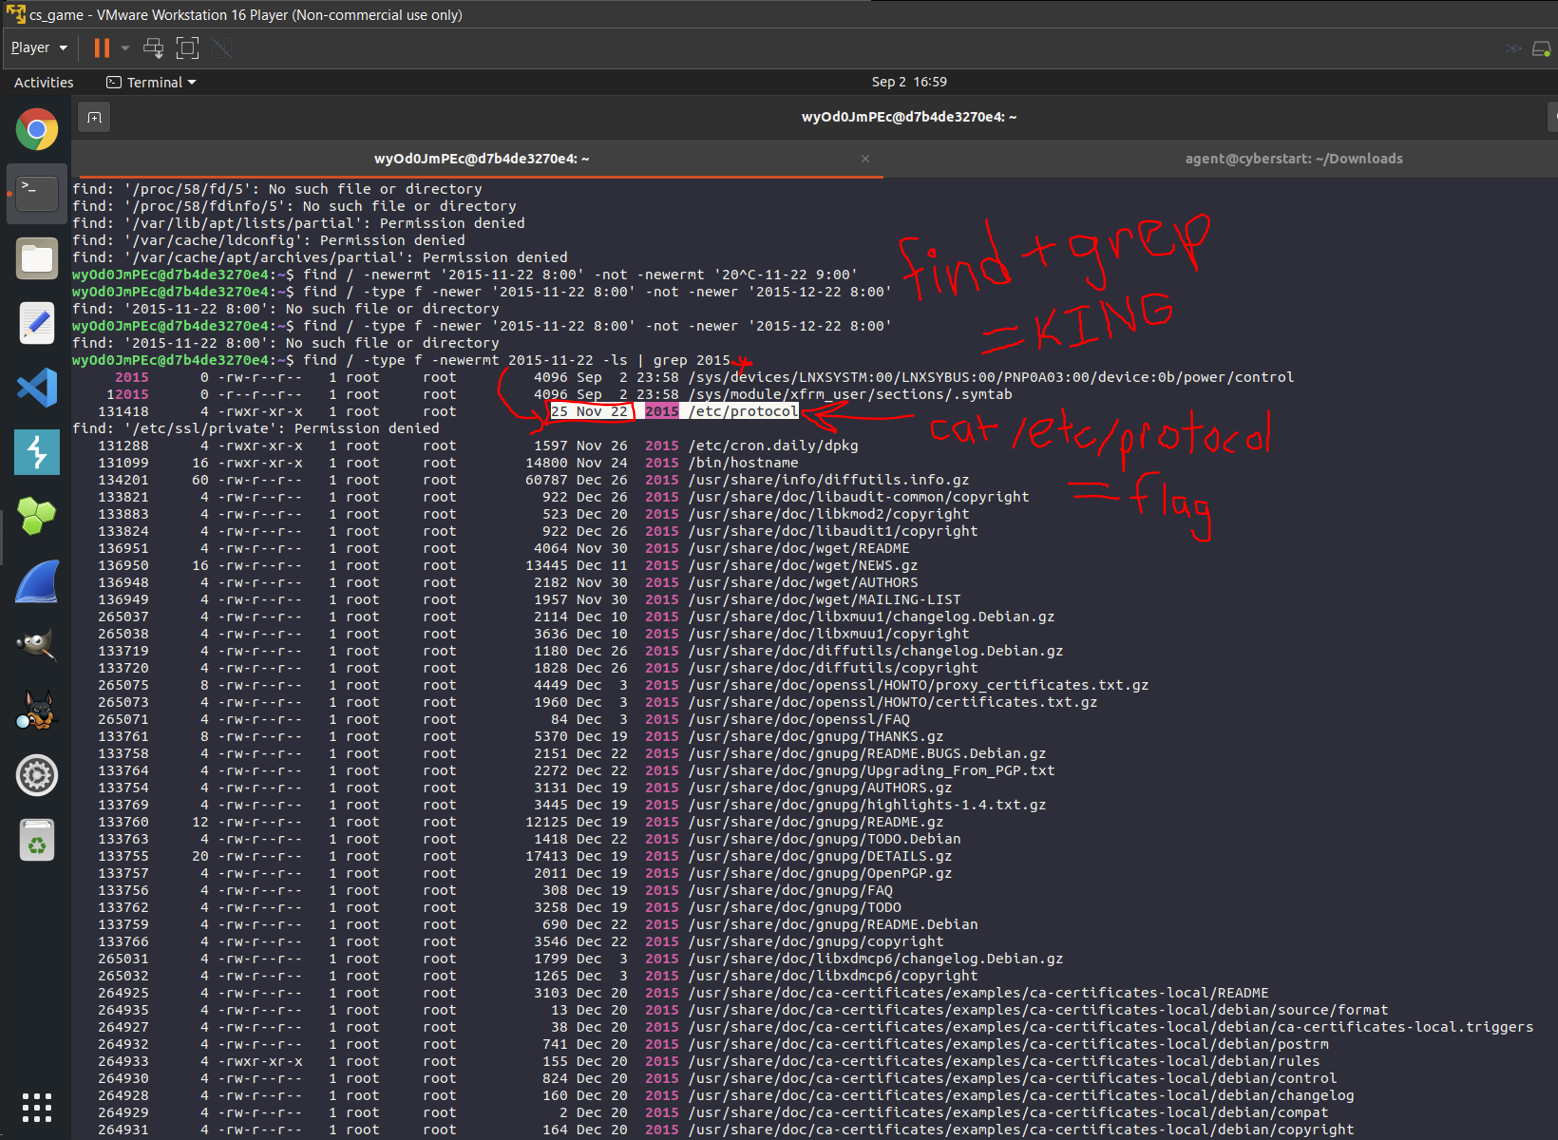1558x1140 pixels.
Task: Open Visual Studio Code from the dock
Action: (37, 388)
